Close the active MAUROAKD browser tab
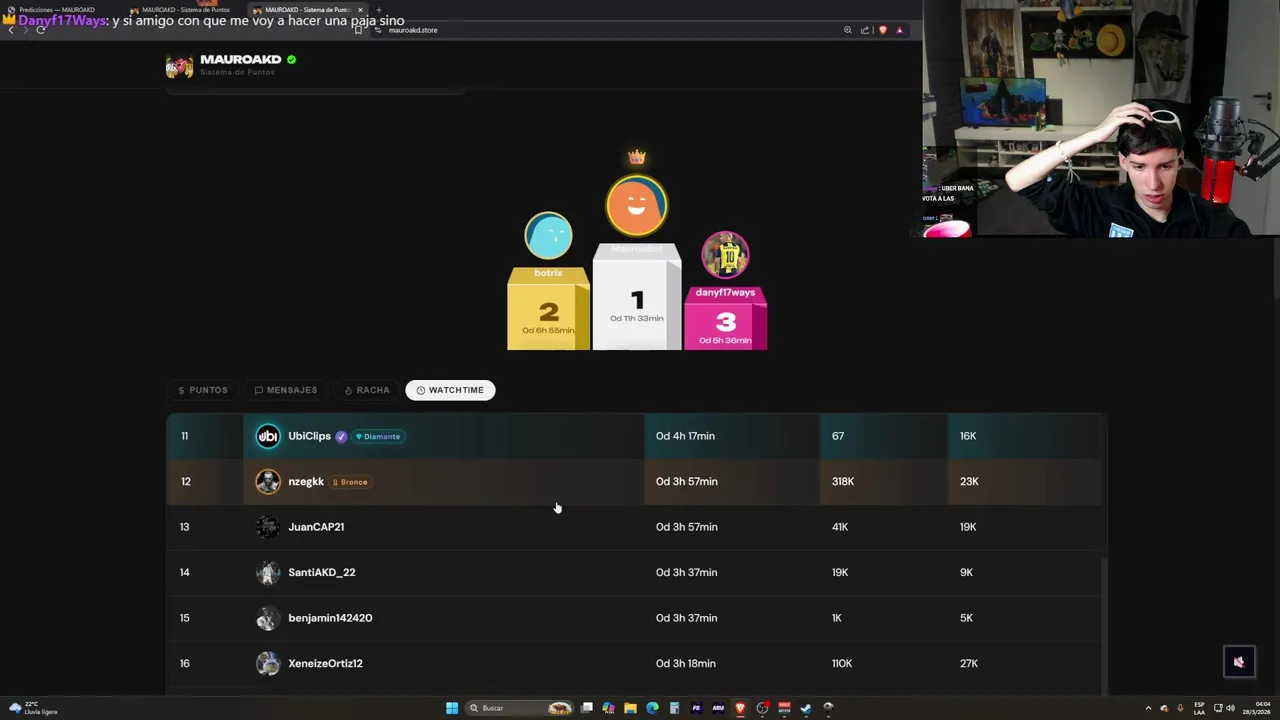 coord(361,10)
